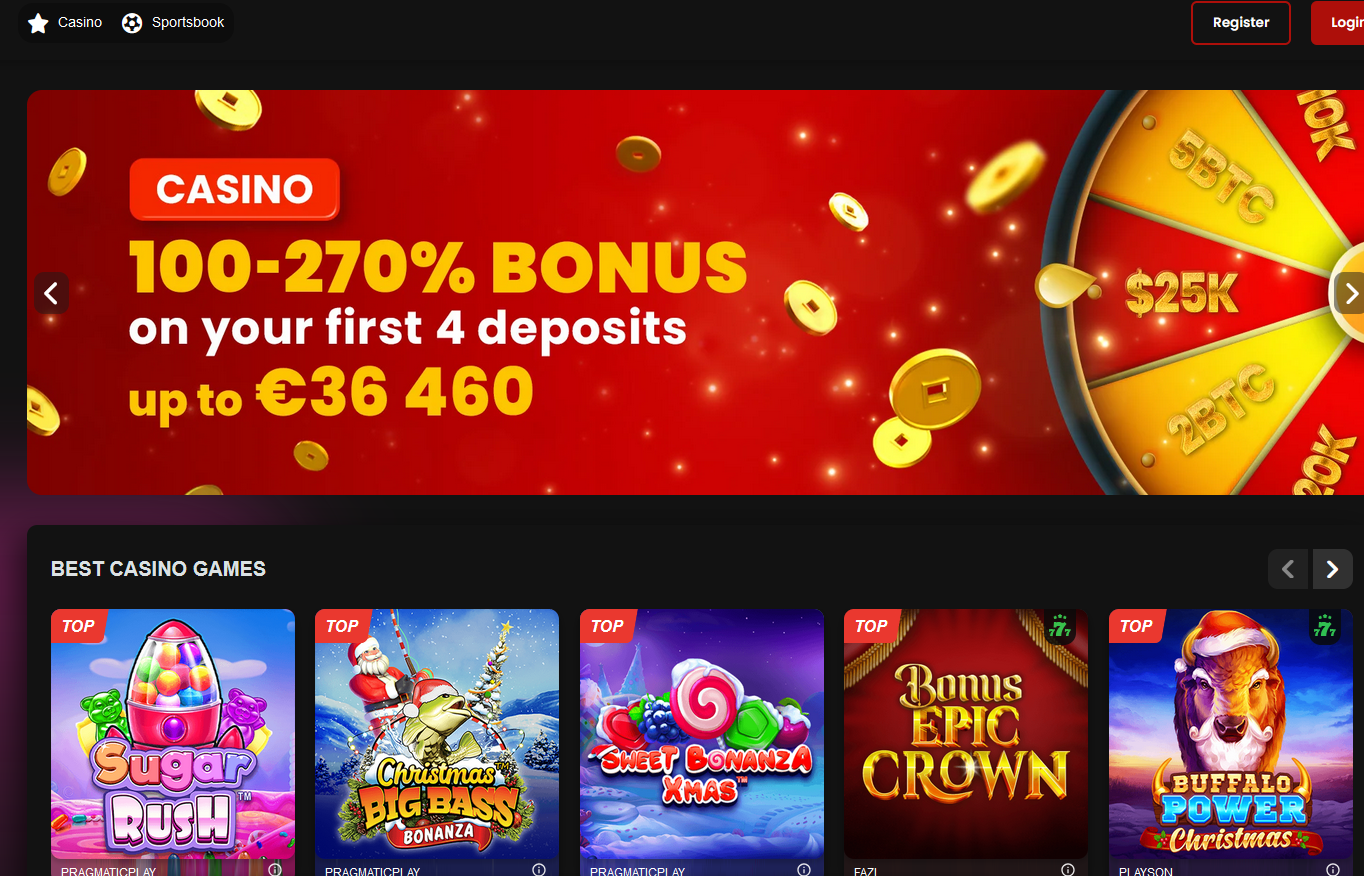Viewport: 1364px width, 876px height.
Task: Open the Sugar Rush game thumbnail
Action: [173, 734]
